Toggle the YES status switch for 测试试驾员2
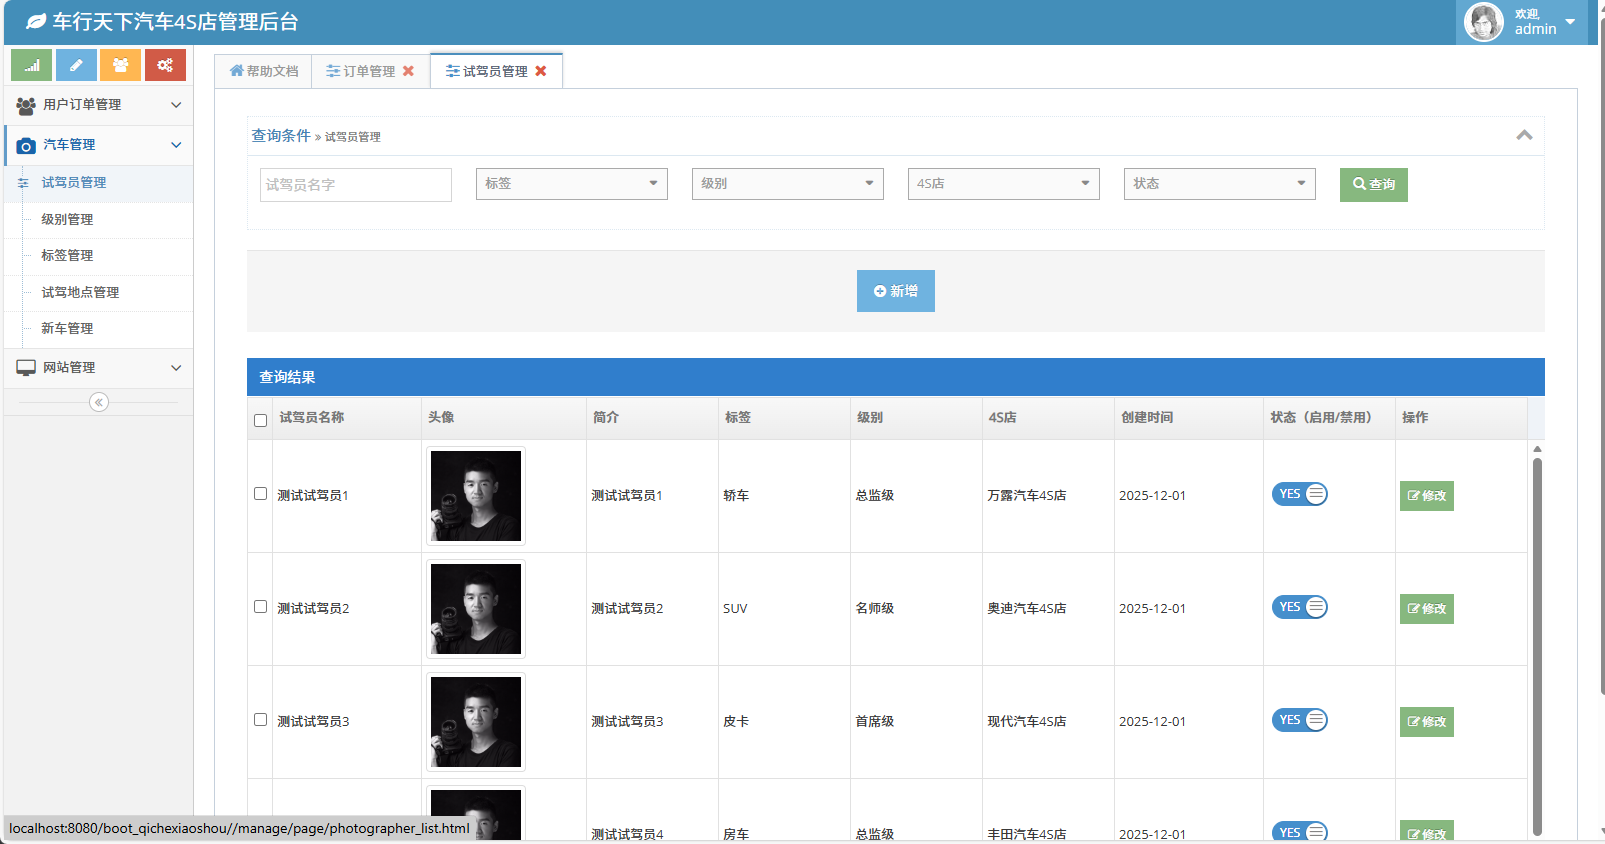 click(1299, 607)
